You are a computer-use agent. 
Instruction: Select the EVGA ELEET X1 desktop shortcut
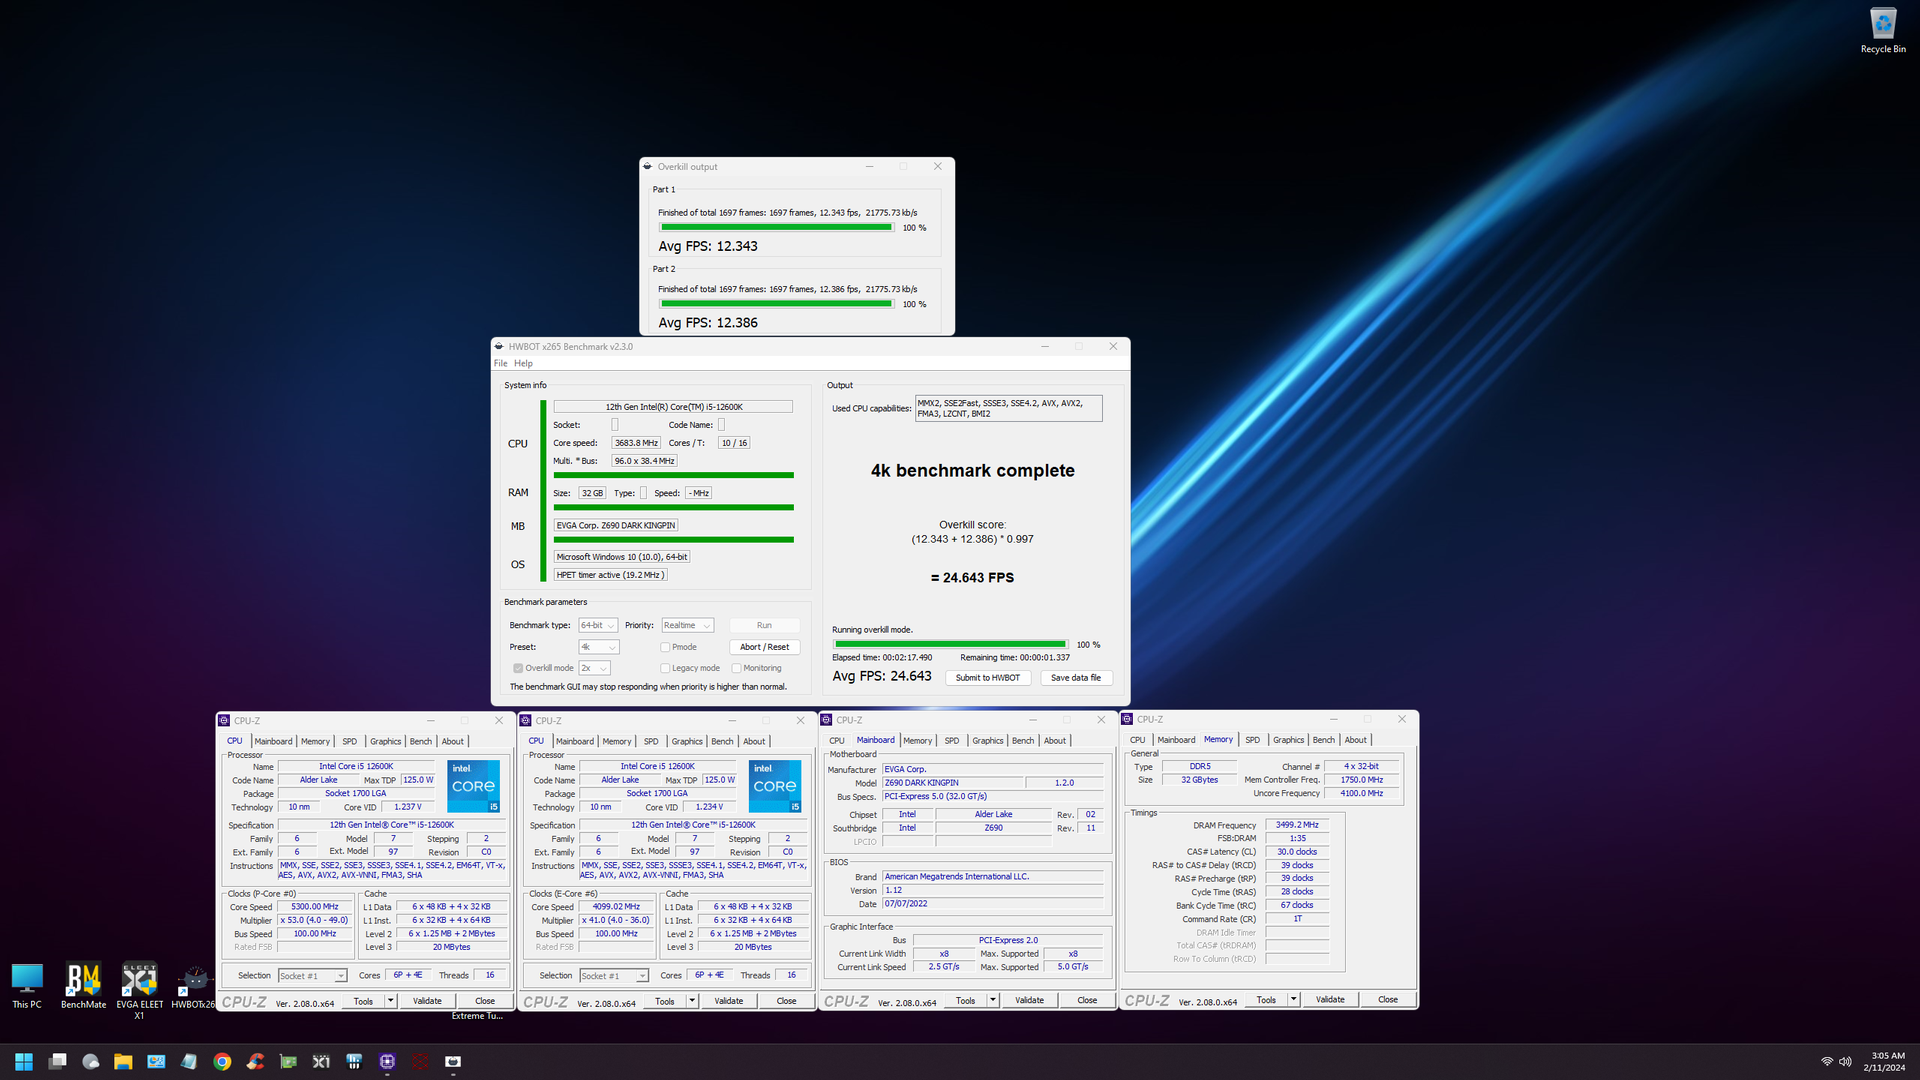point(139,991)
